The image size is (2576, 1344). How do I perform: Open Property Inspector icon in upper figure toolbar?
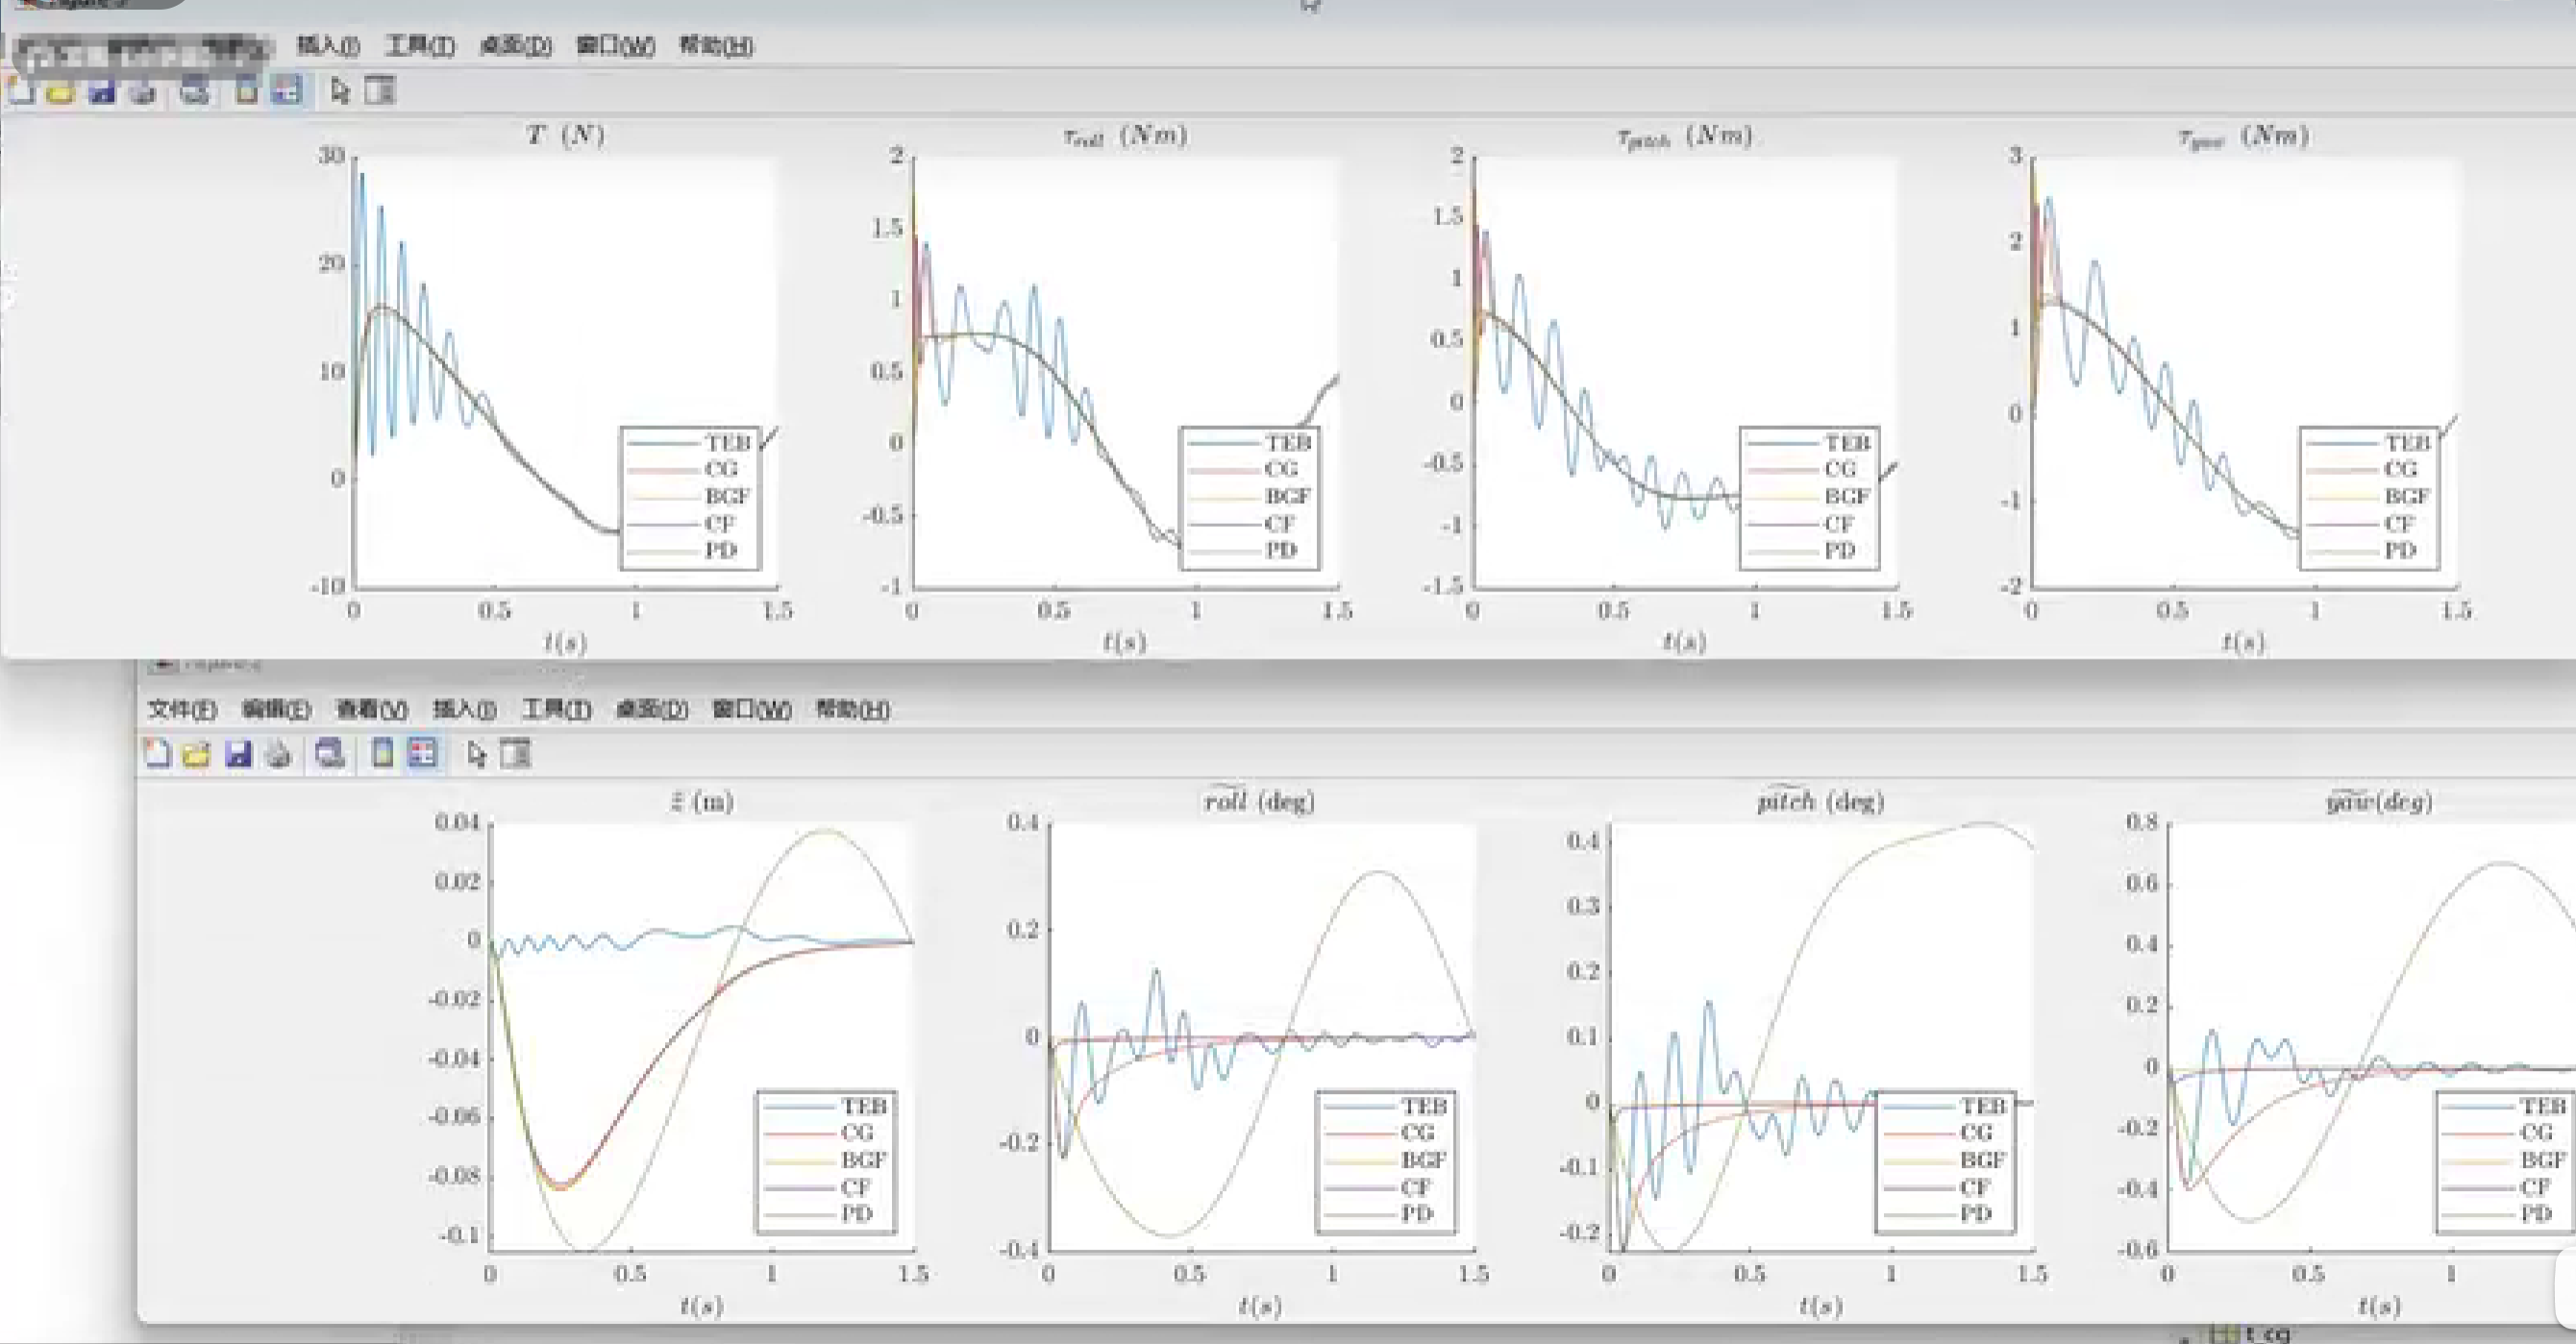tap(380, 91)
